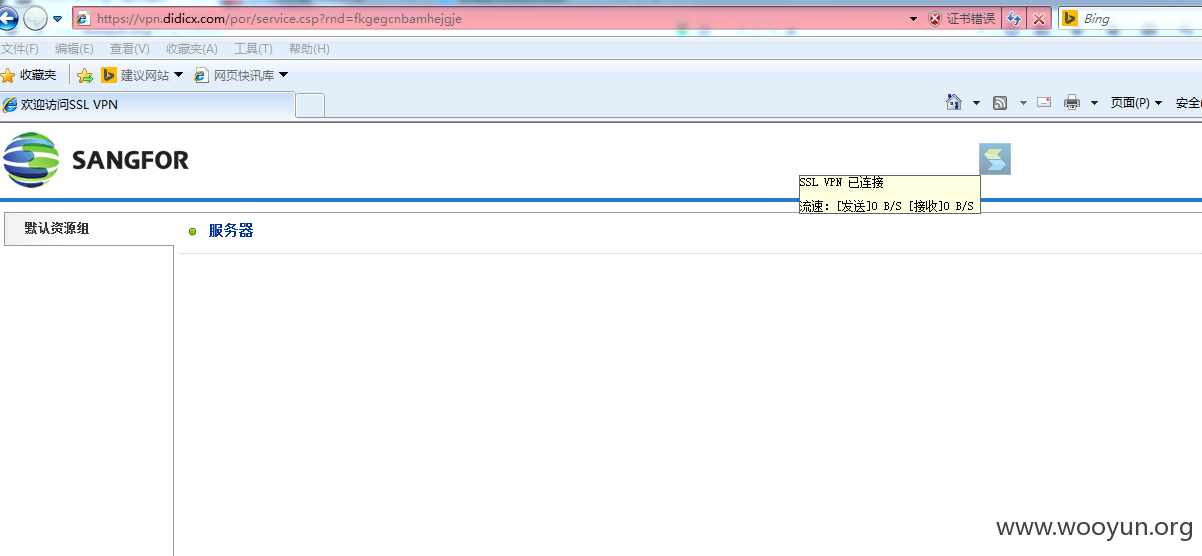The image size is (1202, 556).
Task: Expand the printer options dropdown arrow
Action: [1094, 103]
